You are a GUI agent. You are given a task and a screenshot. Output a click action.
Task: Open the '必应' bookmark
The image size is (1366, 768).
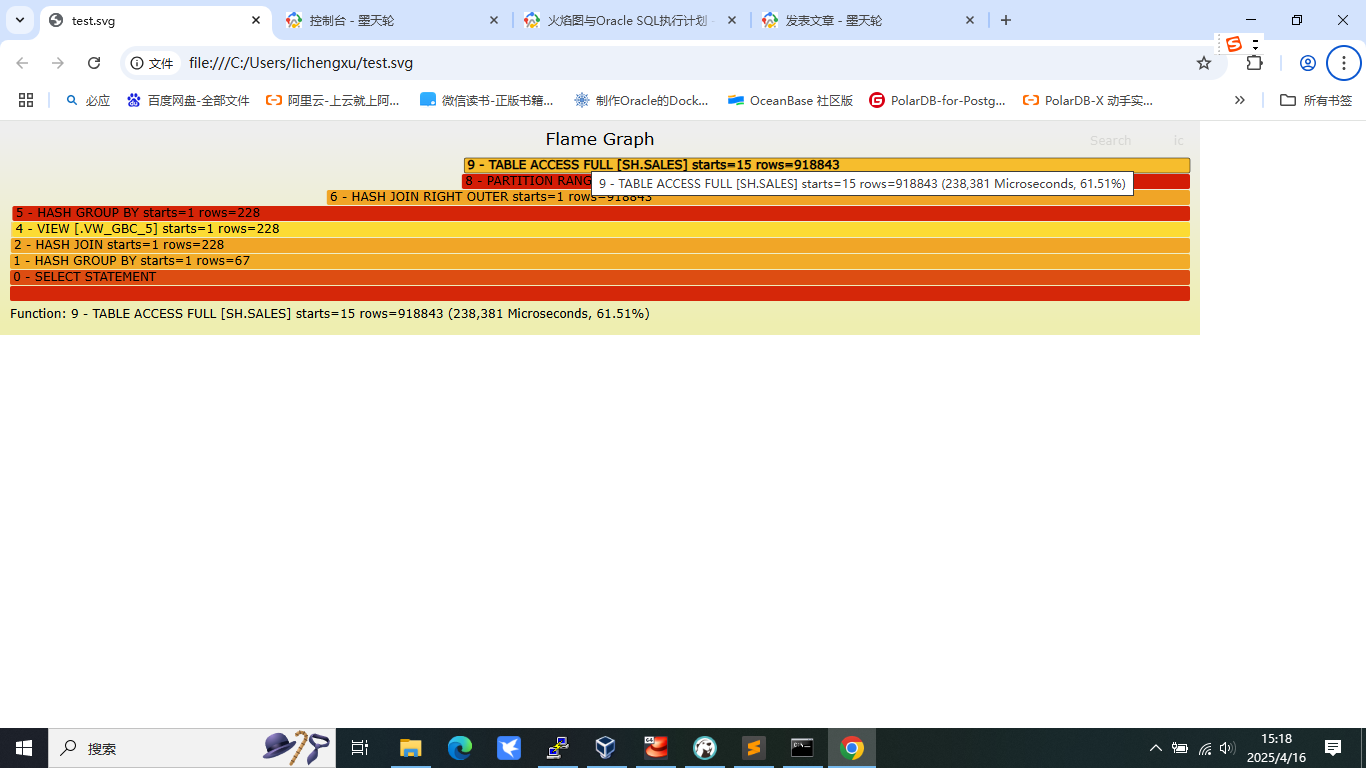tap(87, 100)
